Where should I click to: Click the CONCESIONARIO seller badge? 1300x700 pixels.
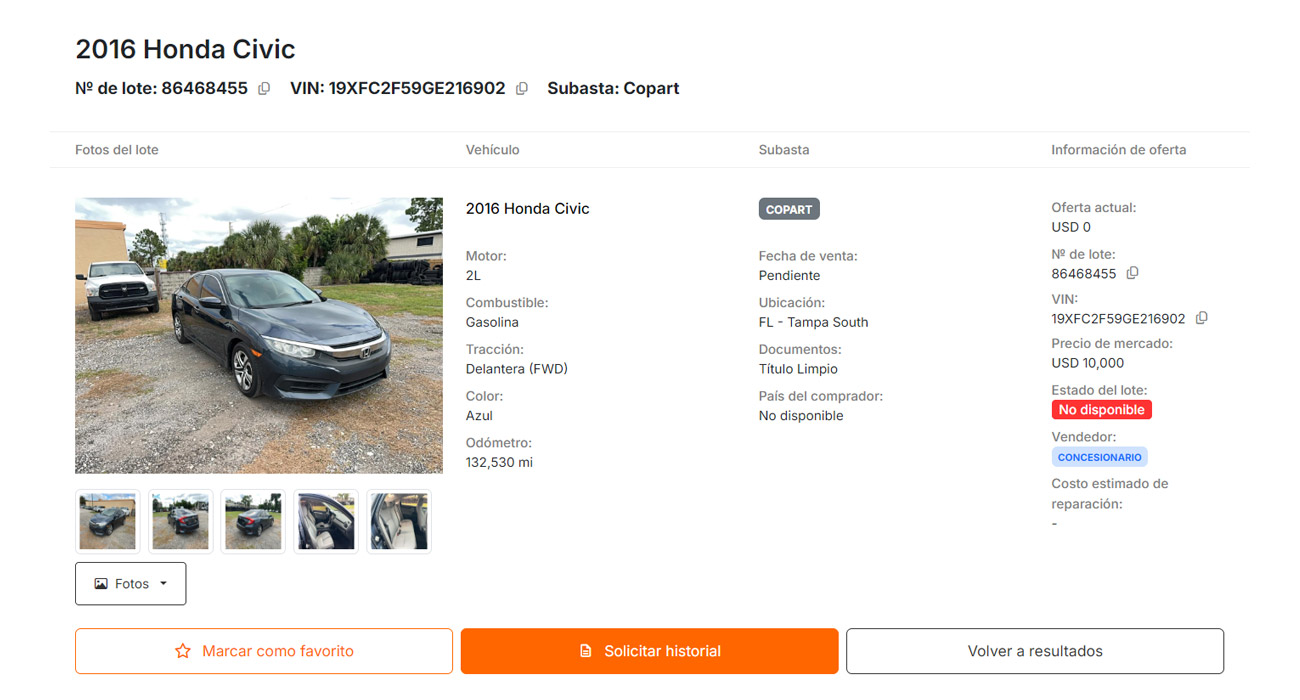[1099, 457]
